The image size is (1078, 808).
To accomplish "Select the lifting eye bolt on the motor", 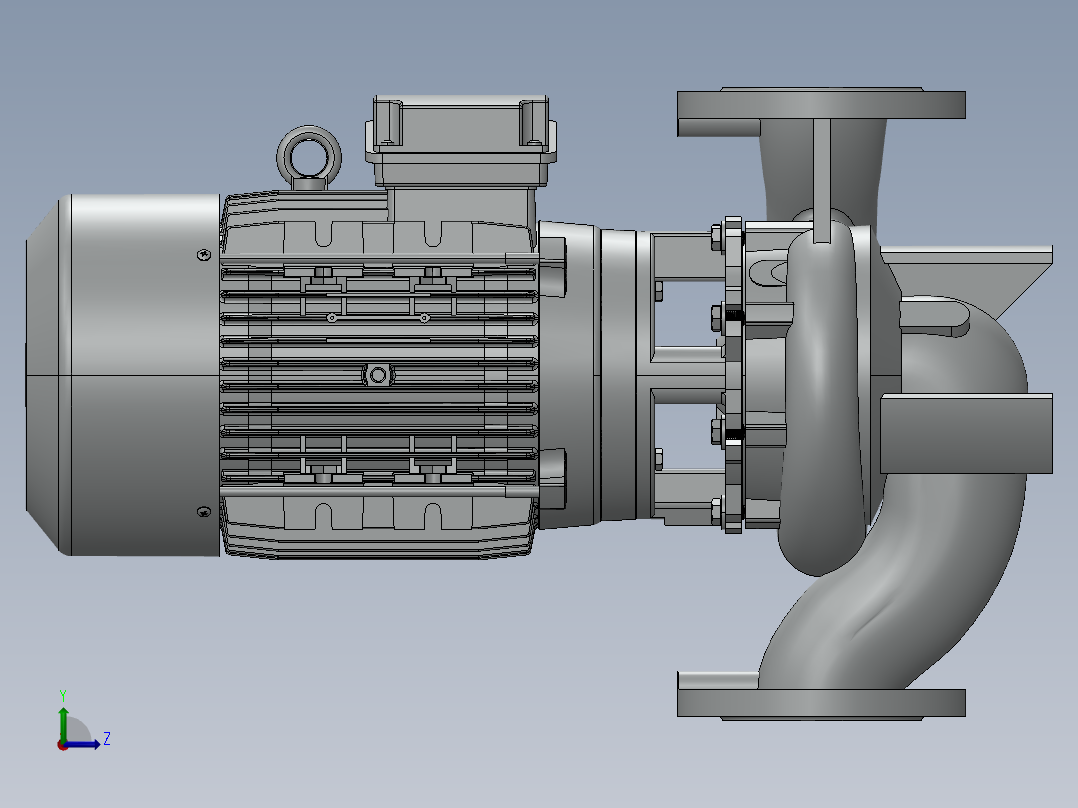I will 309,157.
